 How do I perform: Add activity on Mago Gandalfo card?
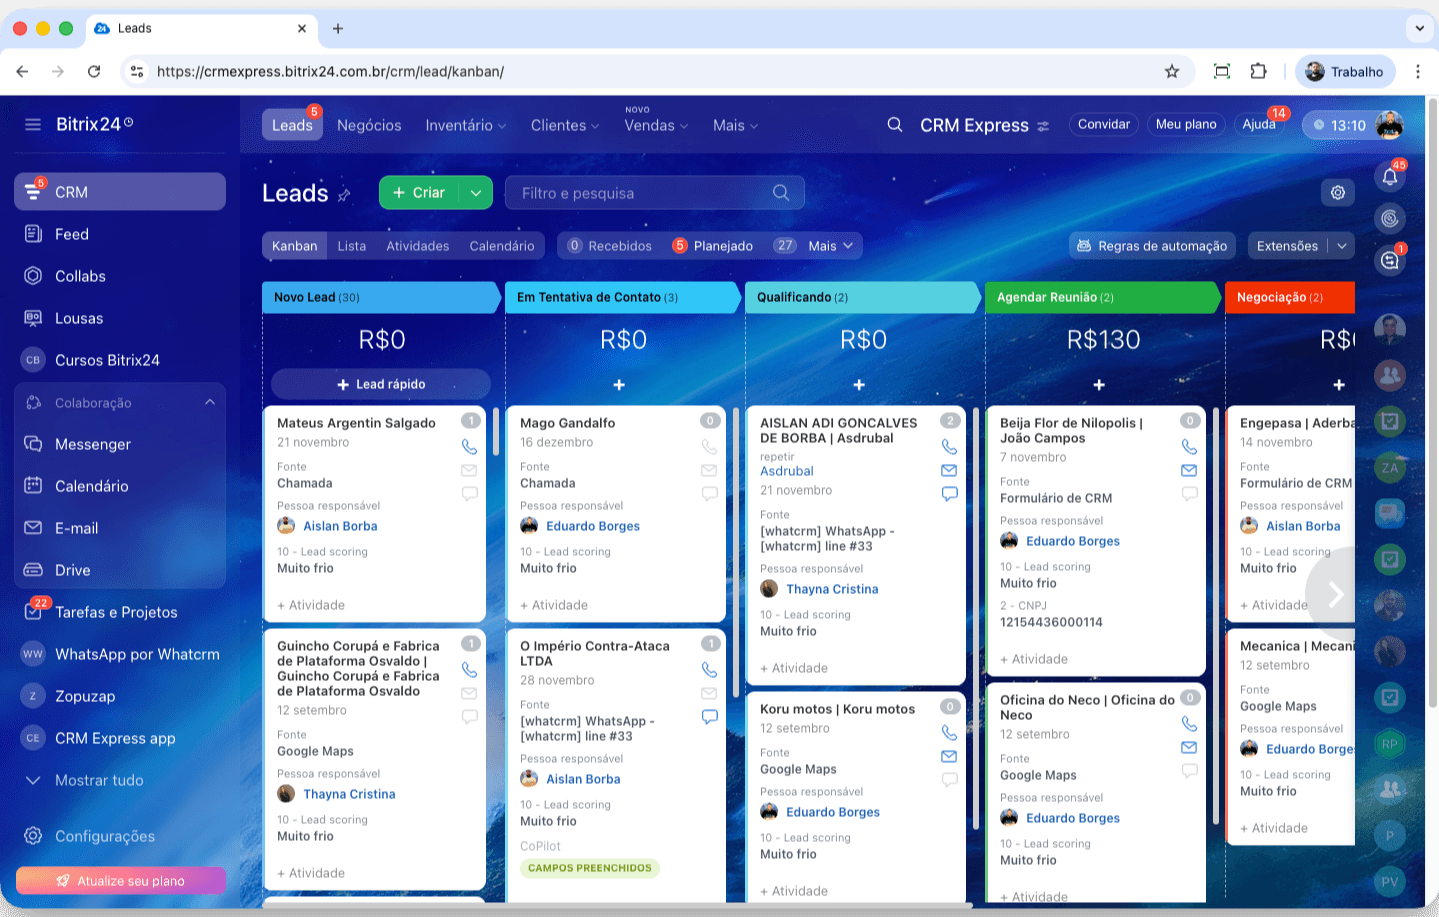coord(554,605)
